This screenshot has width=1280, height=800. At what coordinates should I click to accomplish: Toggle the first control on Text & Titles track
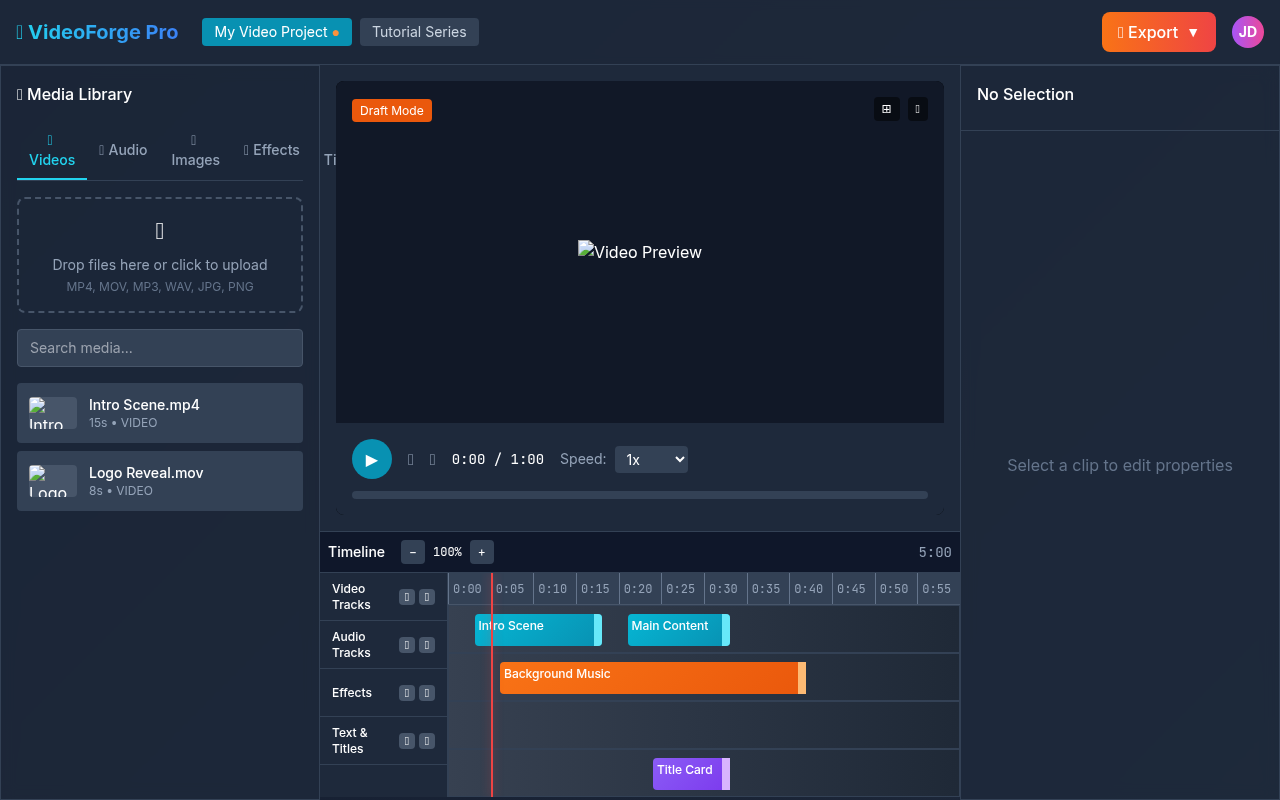(407, 741)
